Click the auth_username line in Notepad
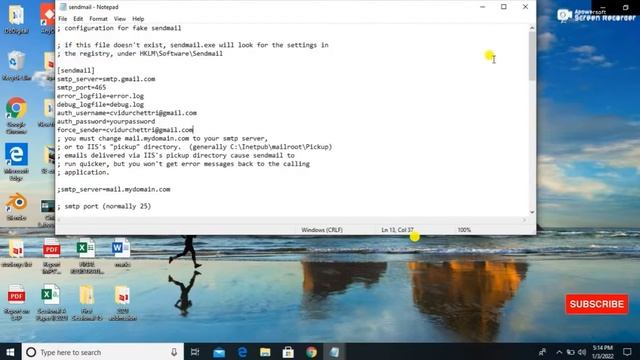The height and width of the screenshot is (360, 640). 127,113
